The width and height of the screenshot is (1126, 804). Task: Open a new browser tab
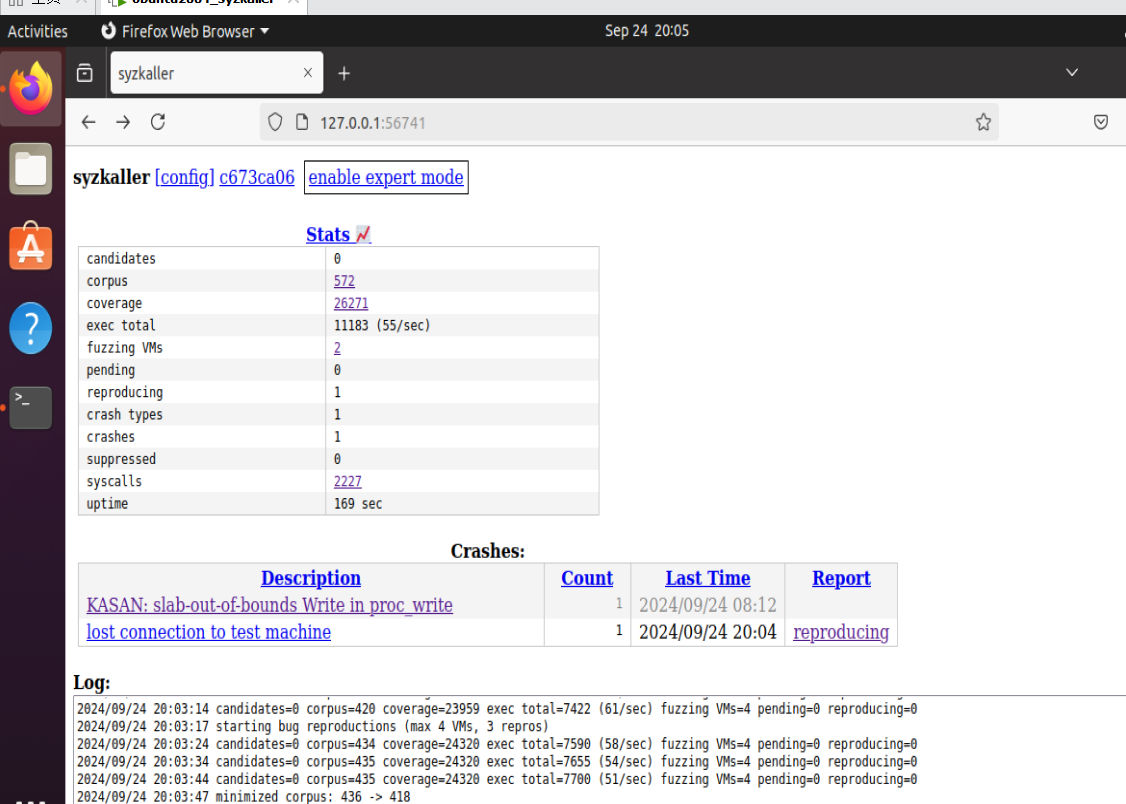click(344, 73)
